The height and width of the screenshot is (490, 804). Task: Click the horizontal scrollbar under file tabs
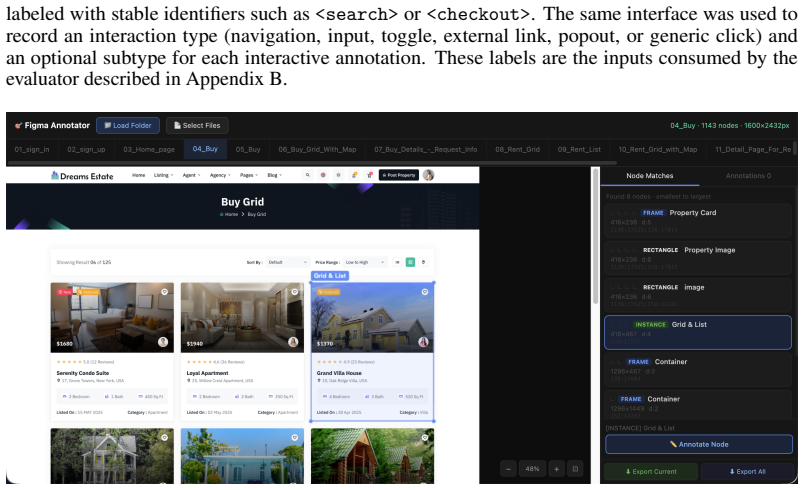pos(312,163)
